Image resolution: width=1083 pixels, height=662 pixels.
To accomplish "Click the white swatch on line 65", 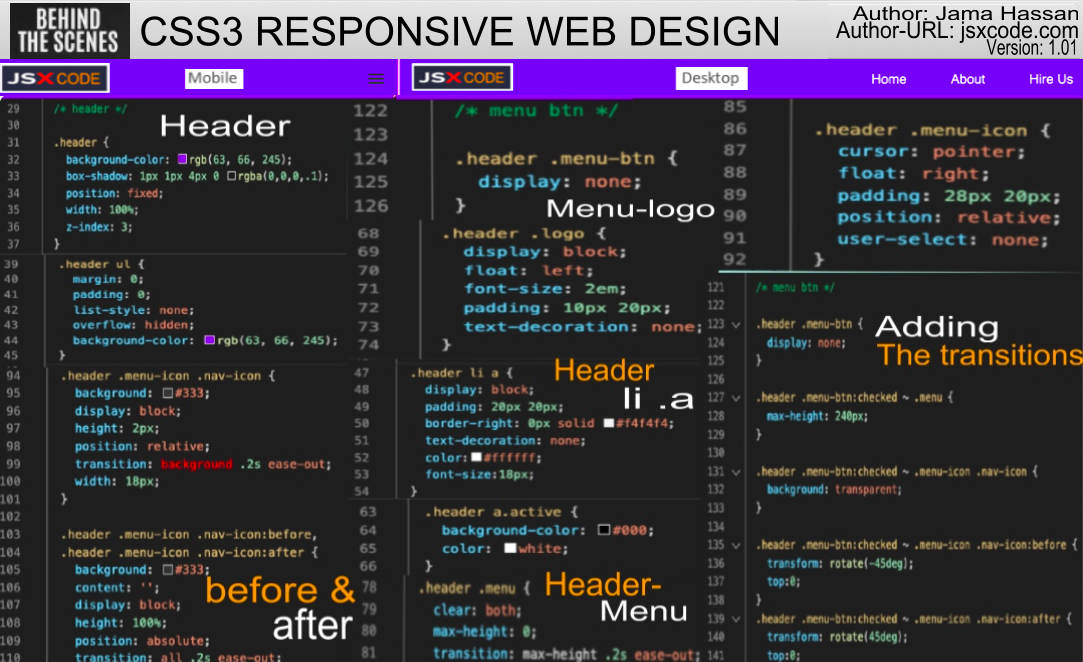I will 510,548.
